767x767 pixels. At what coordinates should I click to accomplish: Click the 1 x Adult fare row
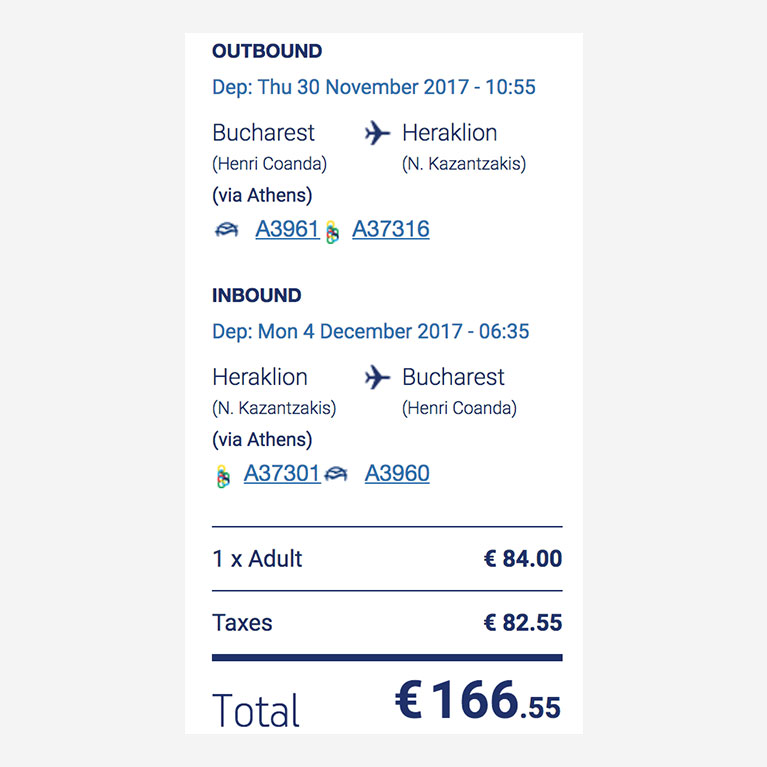pyautogui.click(x=387, y=559)
